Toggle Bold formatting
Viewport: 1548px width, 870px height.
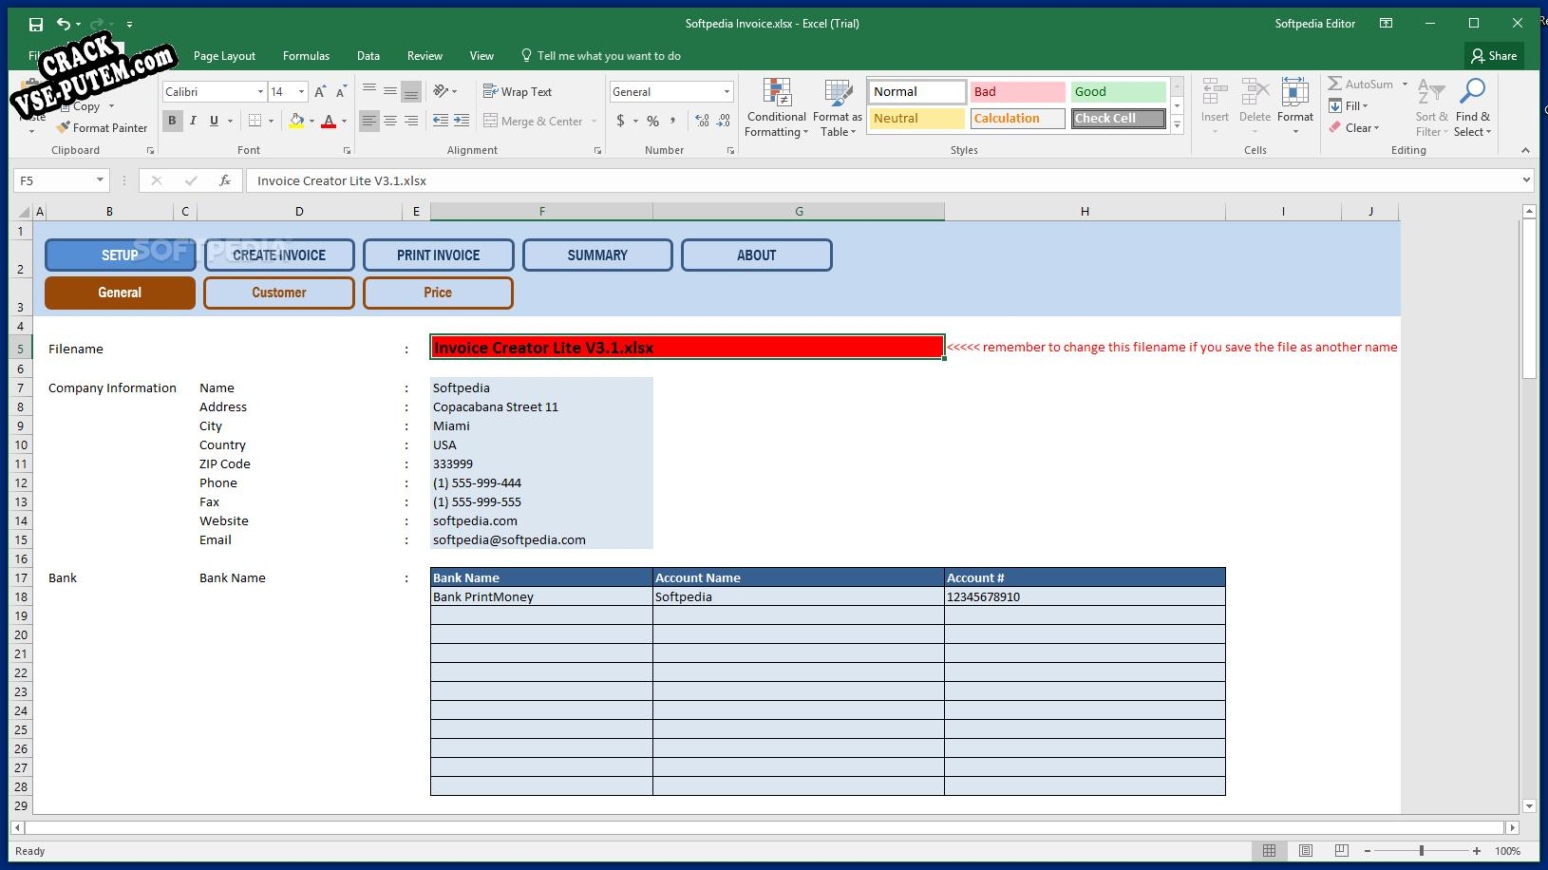click(x=172, y=121)
